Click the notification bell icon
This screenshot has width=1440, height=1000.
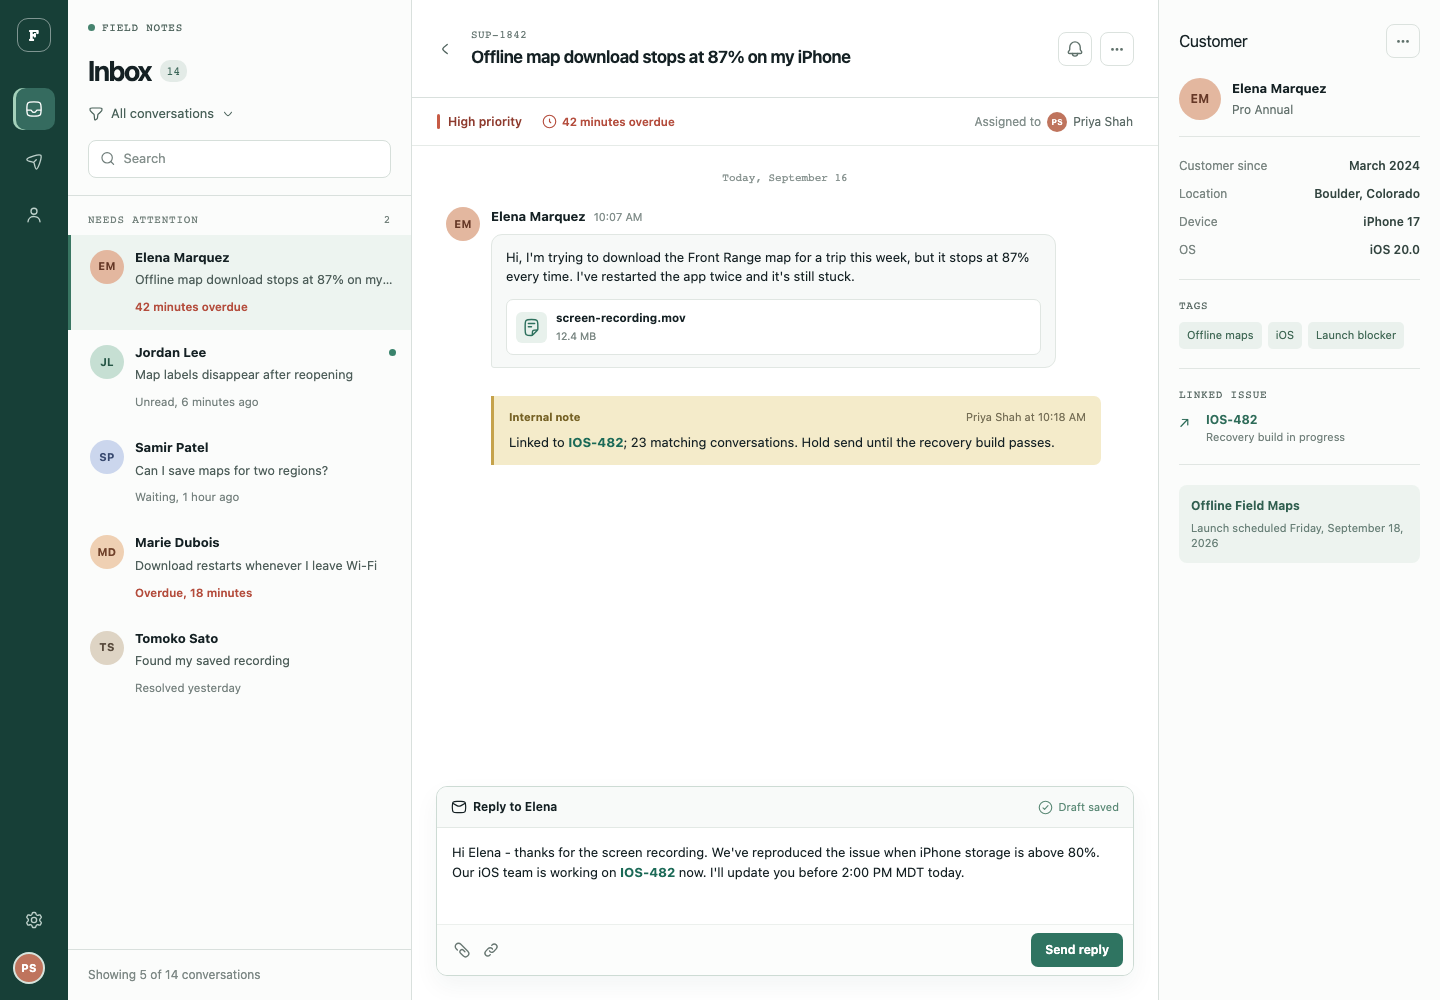click(x=1075, y=49)
